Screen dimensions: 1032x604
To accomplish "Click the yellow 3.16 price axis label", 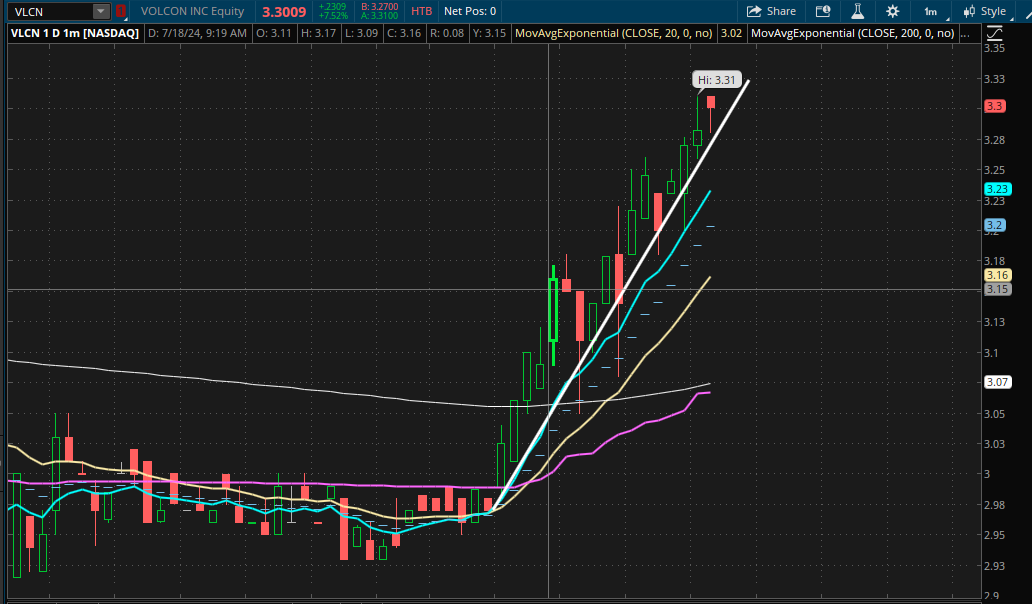I will (x=997, y=275).
